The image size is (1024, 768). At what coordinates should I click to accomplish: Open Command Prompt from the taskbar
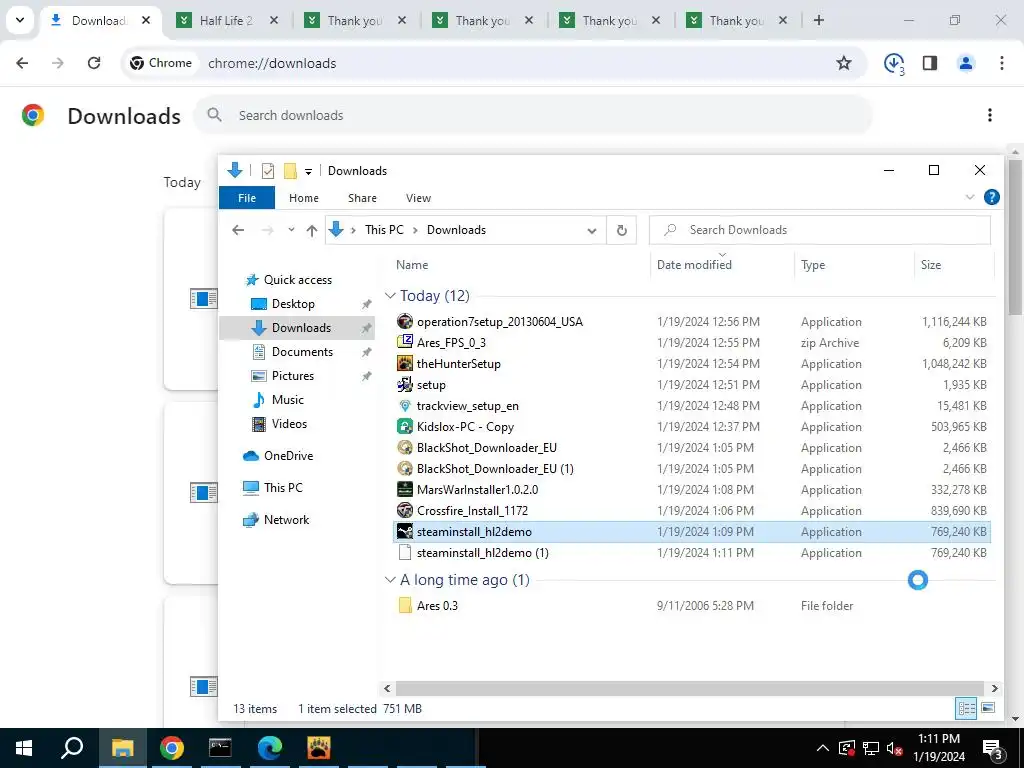coord(220,748)
